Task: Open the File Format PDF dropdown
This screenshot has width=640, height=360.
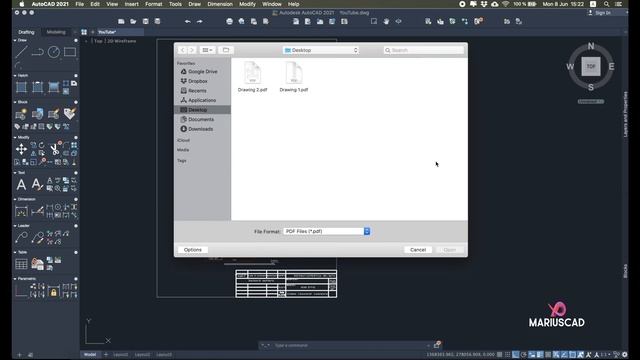Action: point(327,231)
